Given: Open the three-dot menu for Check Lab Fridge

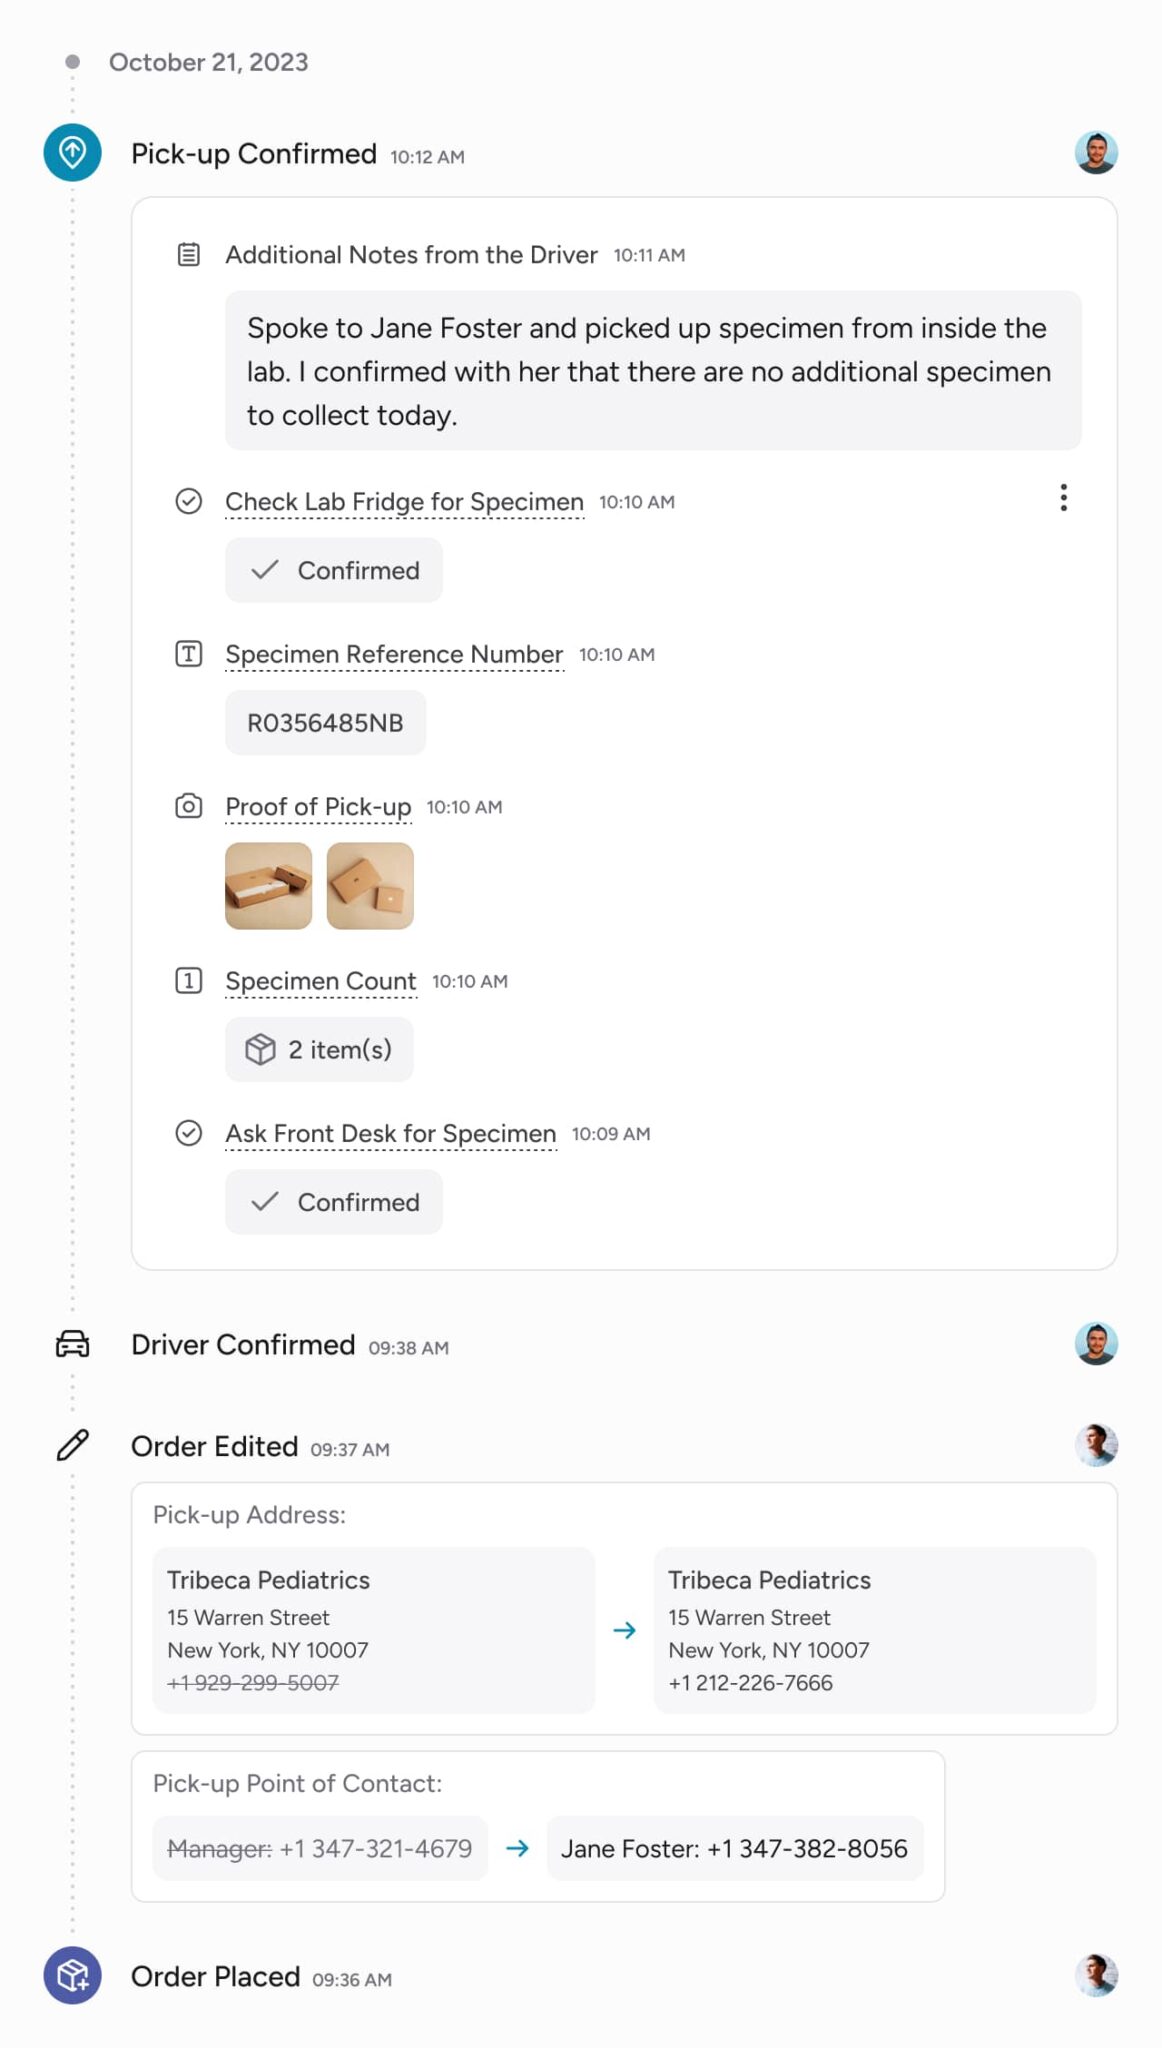Looking at the screenshot, I should [x=1063, y=498].
